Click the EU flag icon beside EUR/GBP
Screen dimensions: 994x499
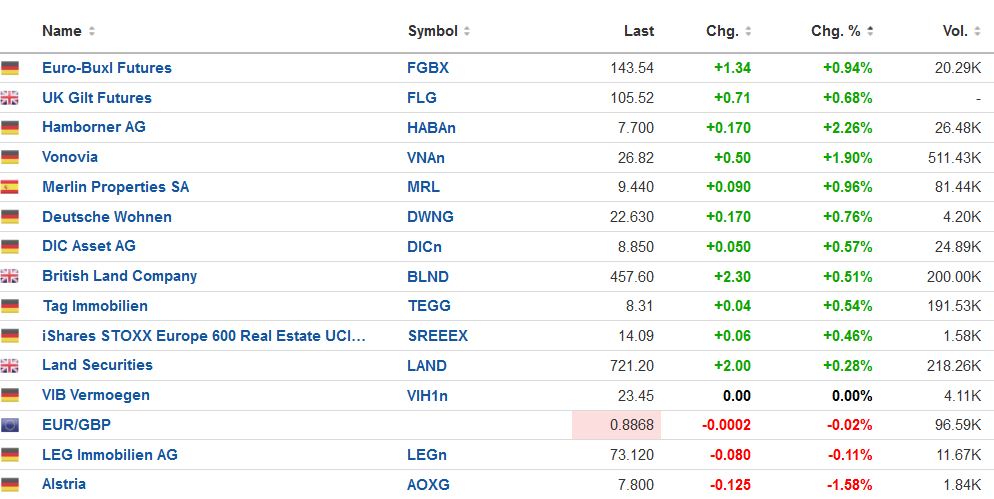pos(11,425)
